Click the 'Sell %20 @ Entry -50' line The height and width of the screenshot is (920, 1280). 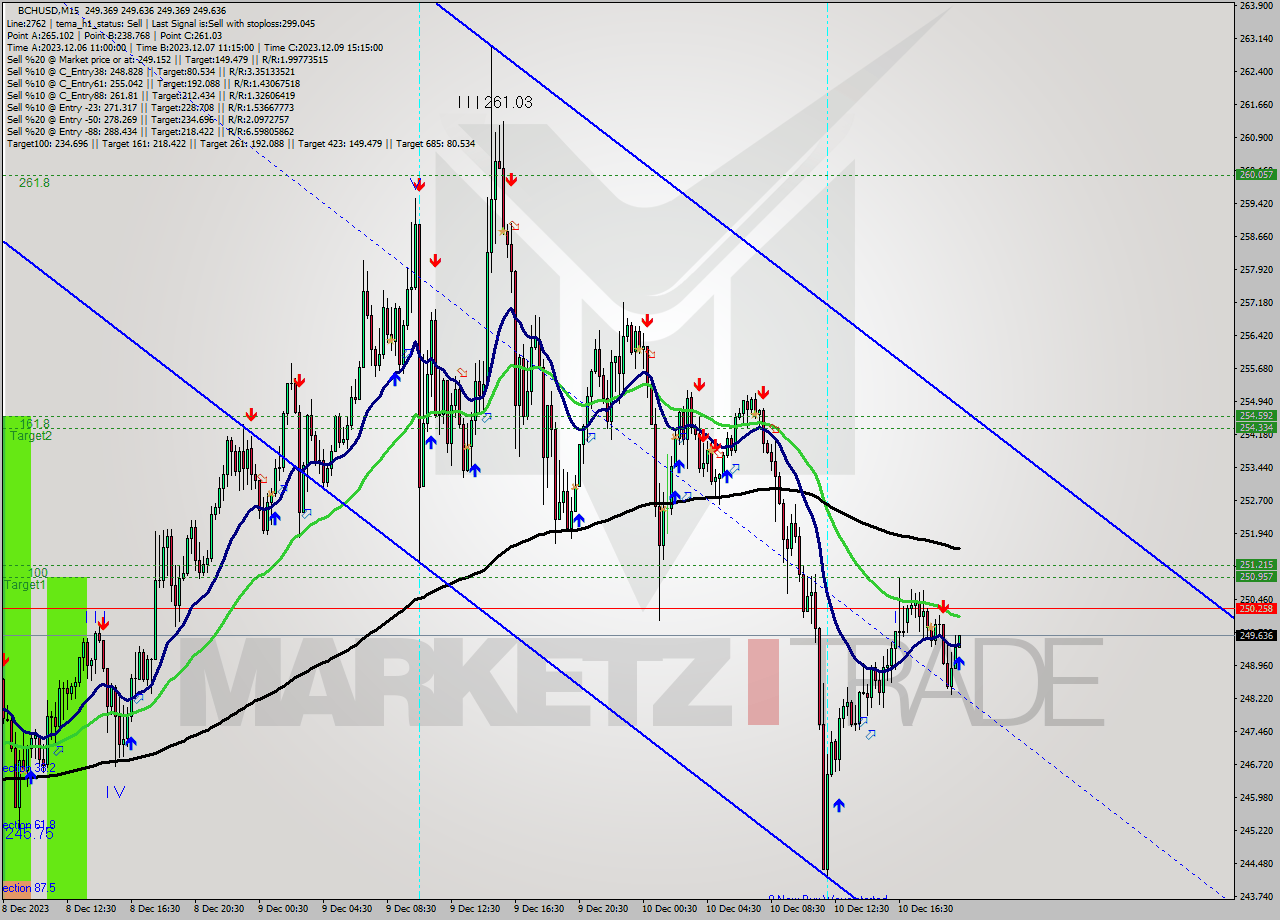pyautogui.click(x=150, y=119)
